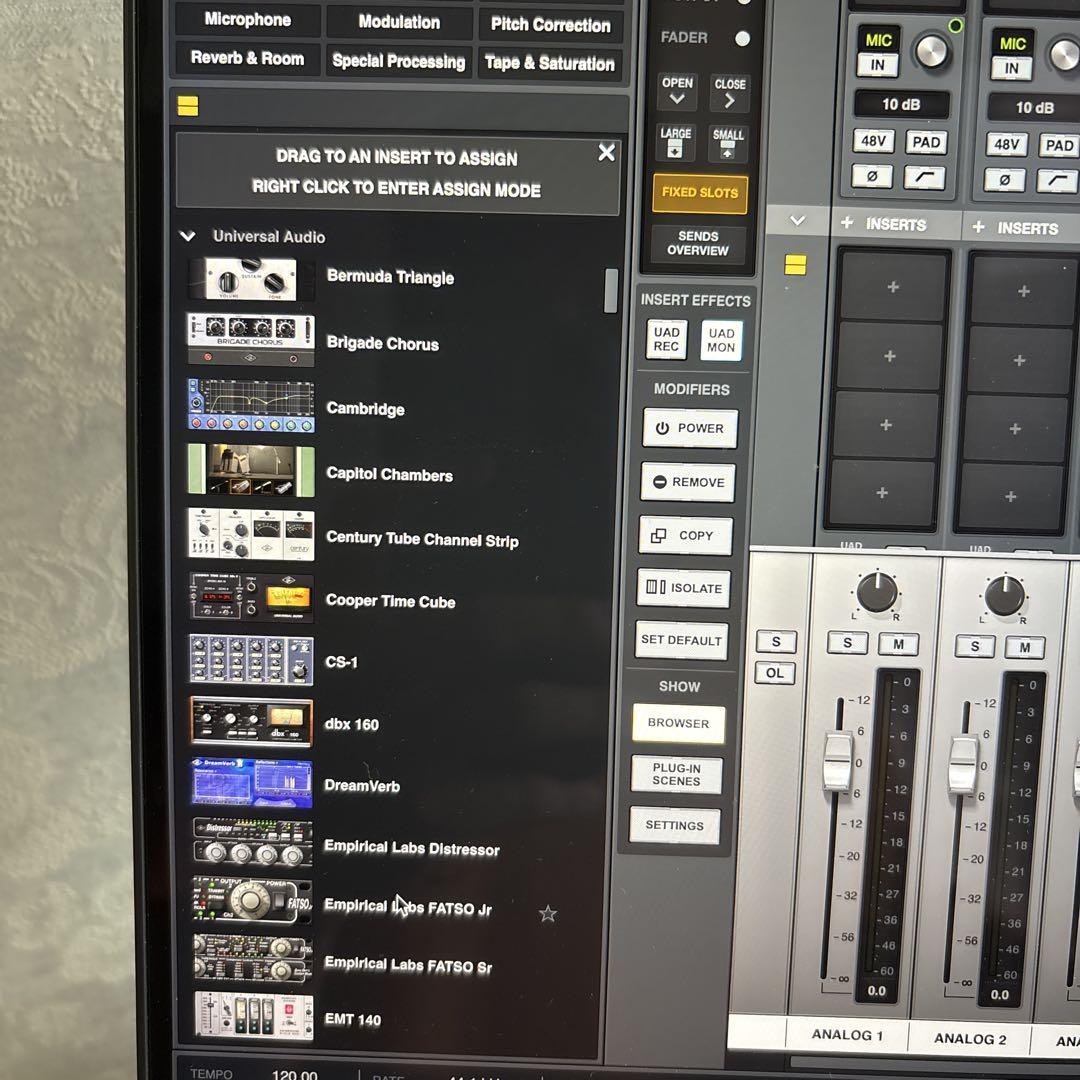Select the CS-1 plugin icon
Image resolution: width=1080 pixels, height=1080 pixels.
(x=251, y=660)
